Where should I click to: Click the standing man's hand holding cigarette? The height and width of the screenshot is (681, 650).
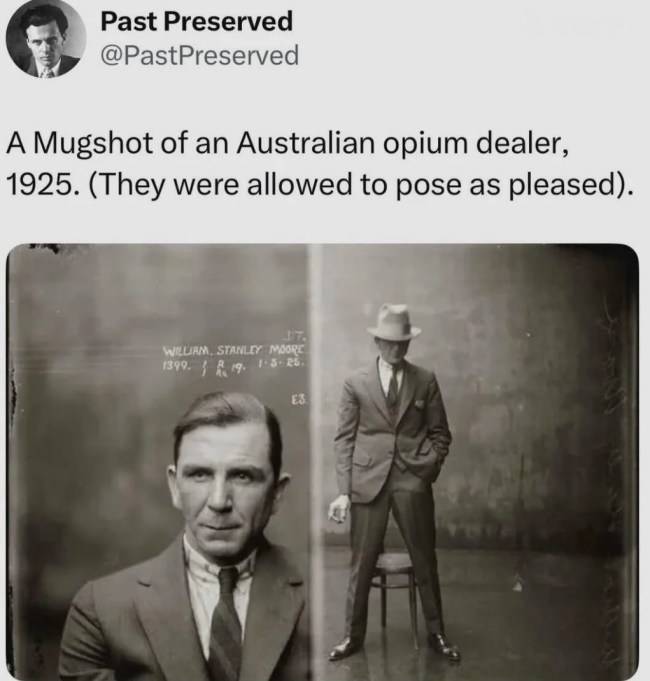tap(339, 509)
